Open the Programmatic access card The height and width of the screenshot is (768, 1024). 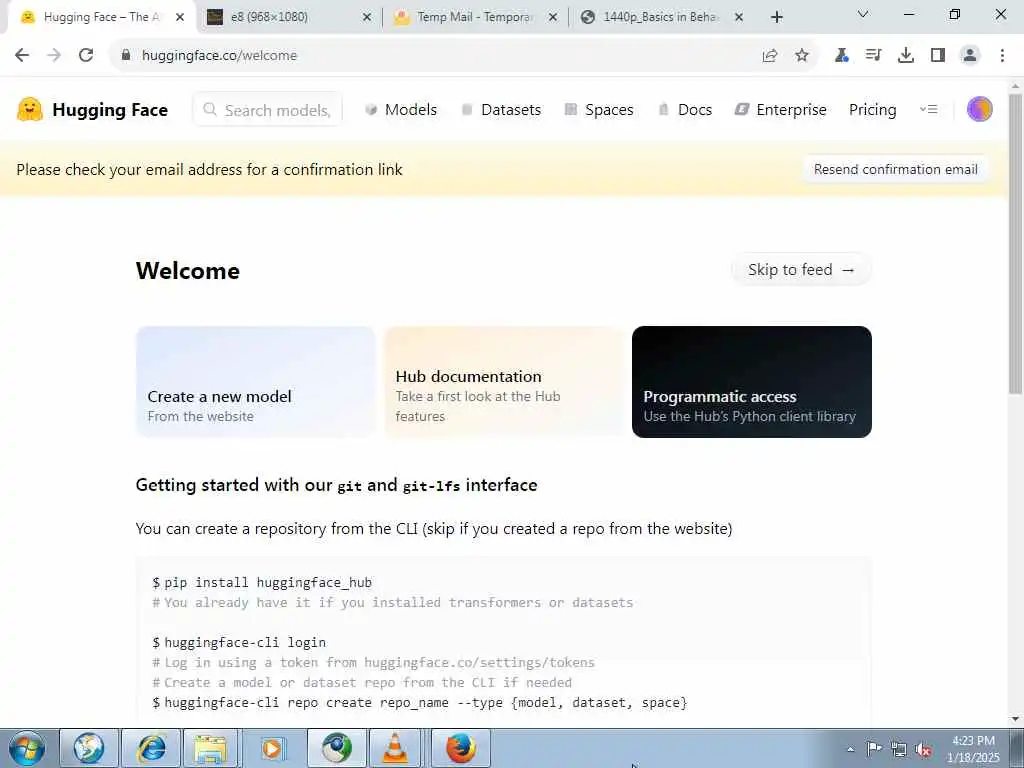pyautogui.click(x=752, y=382)
